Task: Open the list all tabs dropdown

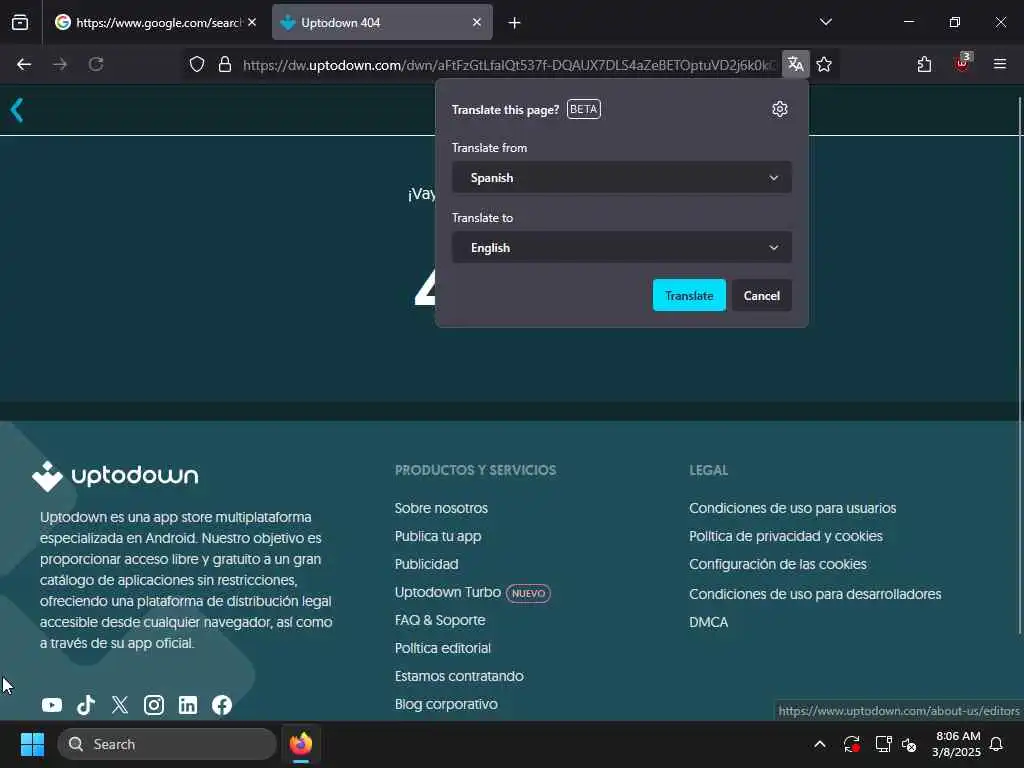Action: 825,22
